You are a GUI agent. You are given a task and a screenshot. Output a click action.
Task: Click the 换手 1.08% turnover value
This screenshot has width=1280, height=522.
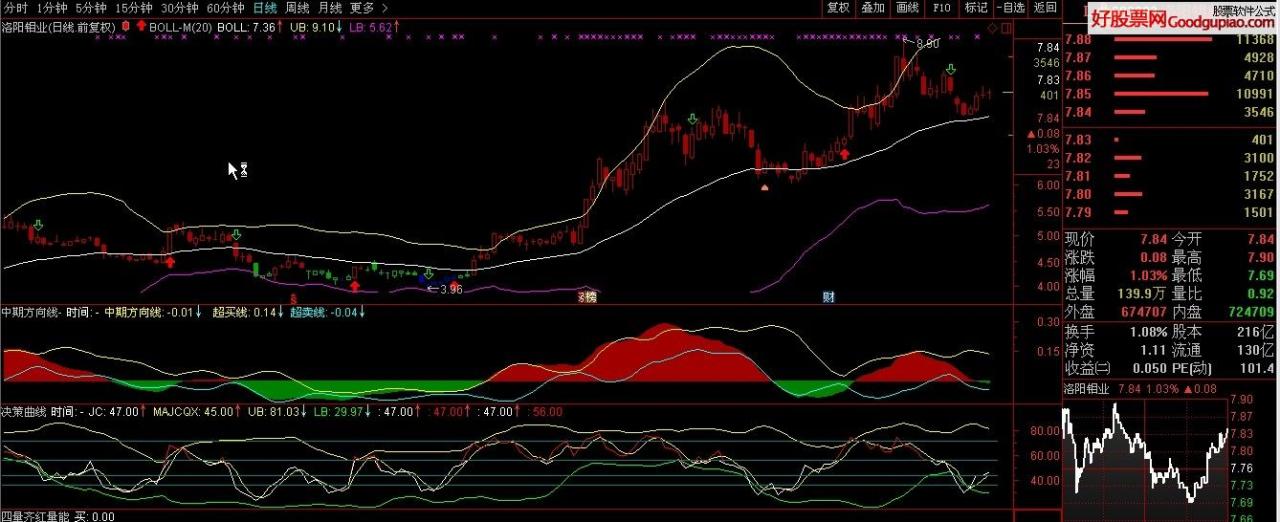point(1147,331)
